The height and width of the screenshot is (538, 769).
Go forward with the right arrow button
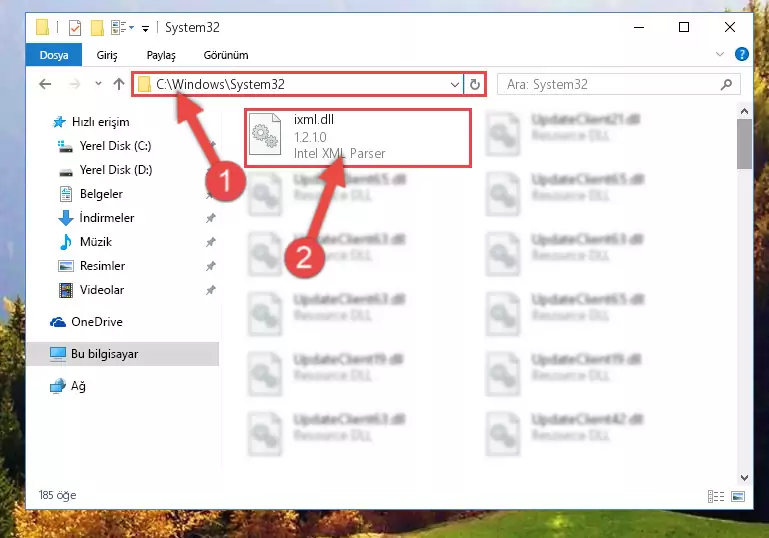[74, 84]
